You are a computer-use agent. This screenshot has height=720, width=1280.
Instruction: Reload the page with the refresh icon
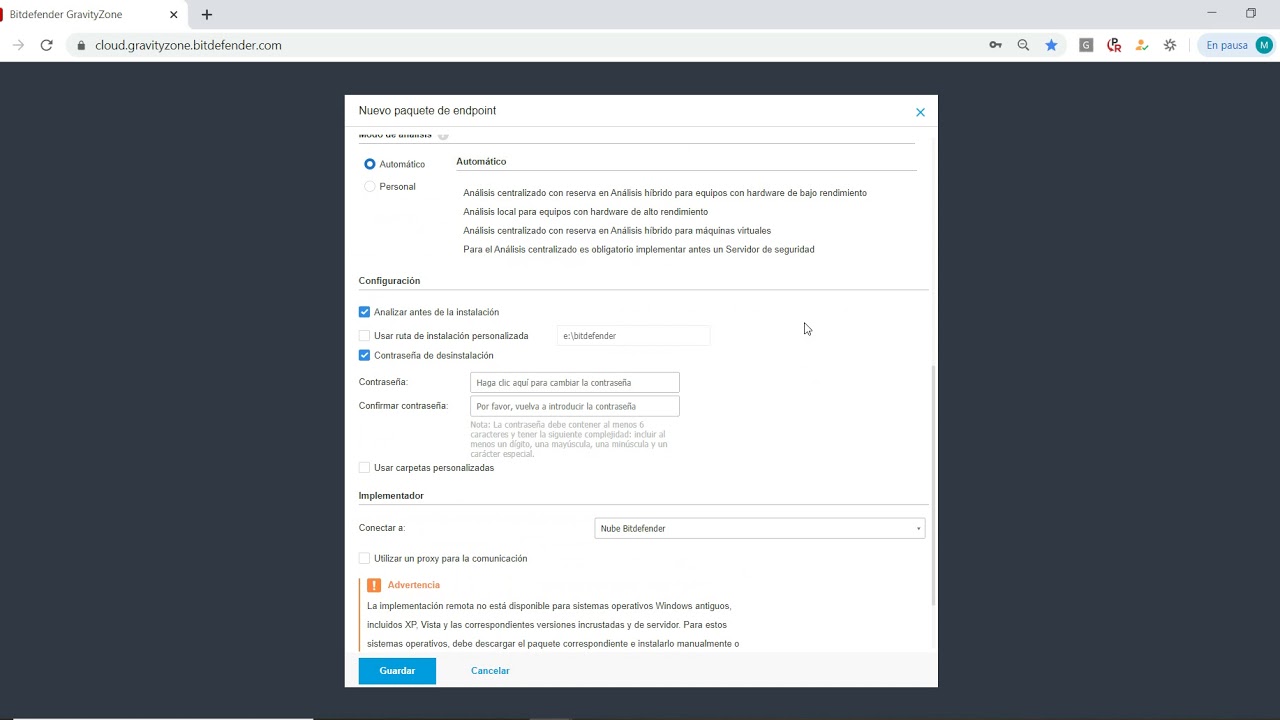(x=46, y=45)
